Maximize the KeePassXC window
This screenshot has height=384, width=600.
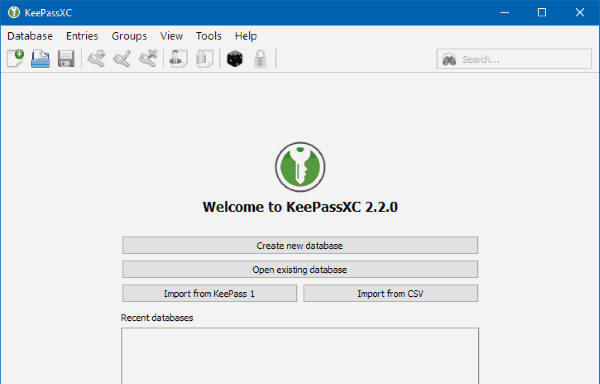pyautogui.click(x=542, y=13)
